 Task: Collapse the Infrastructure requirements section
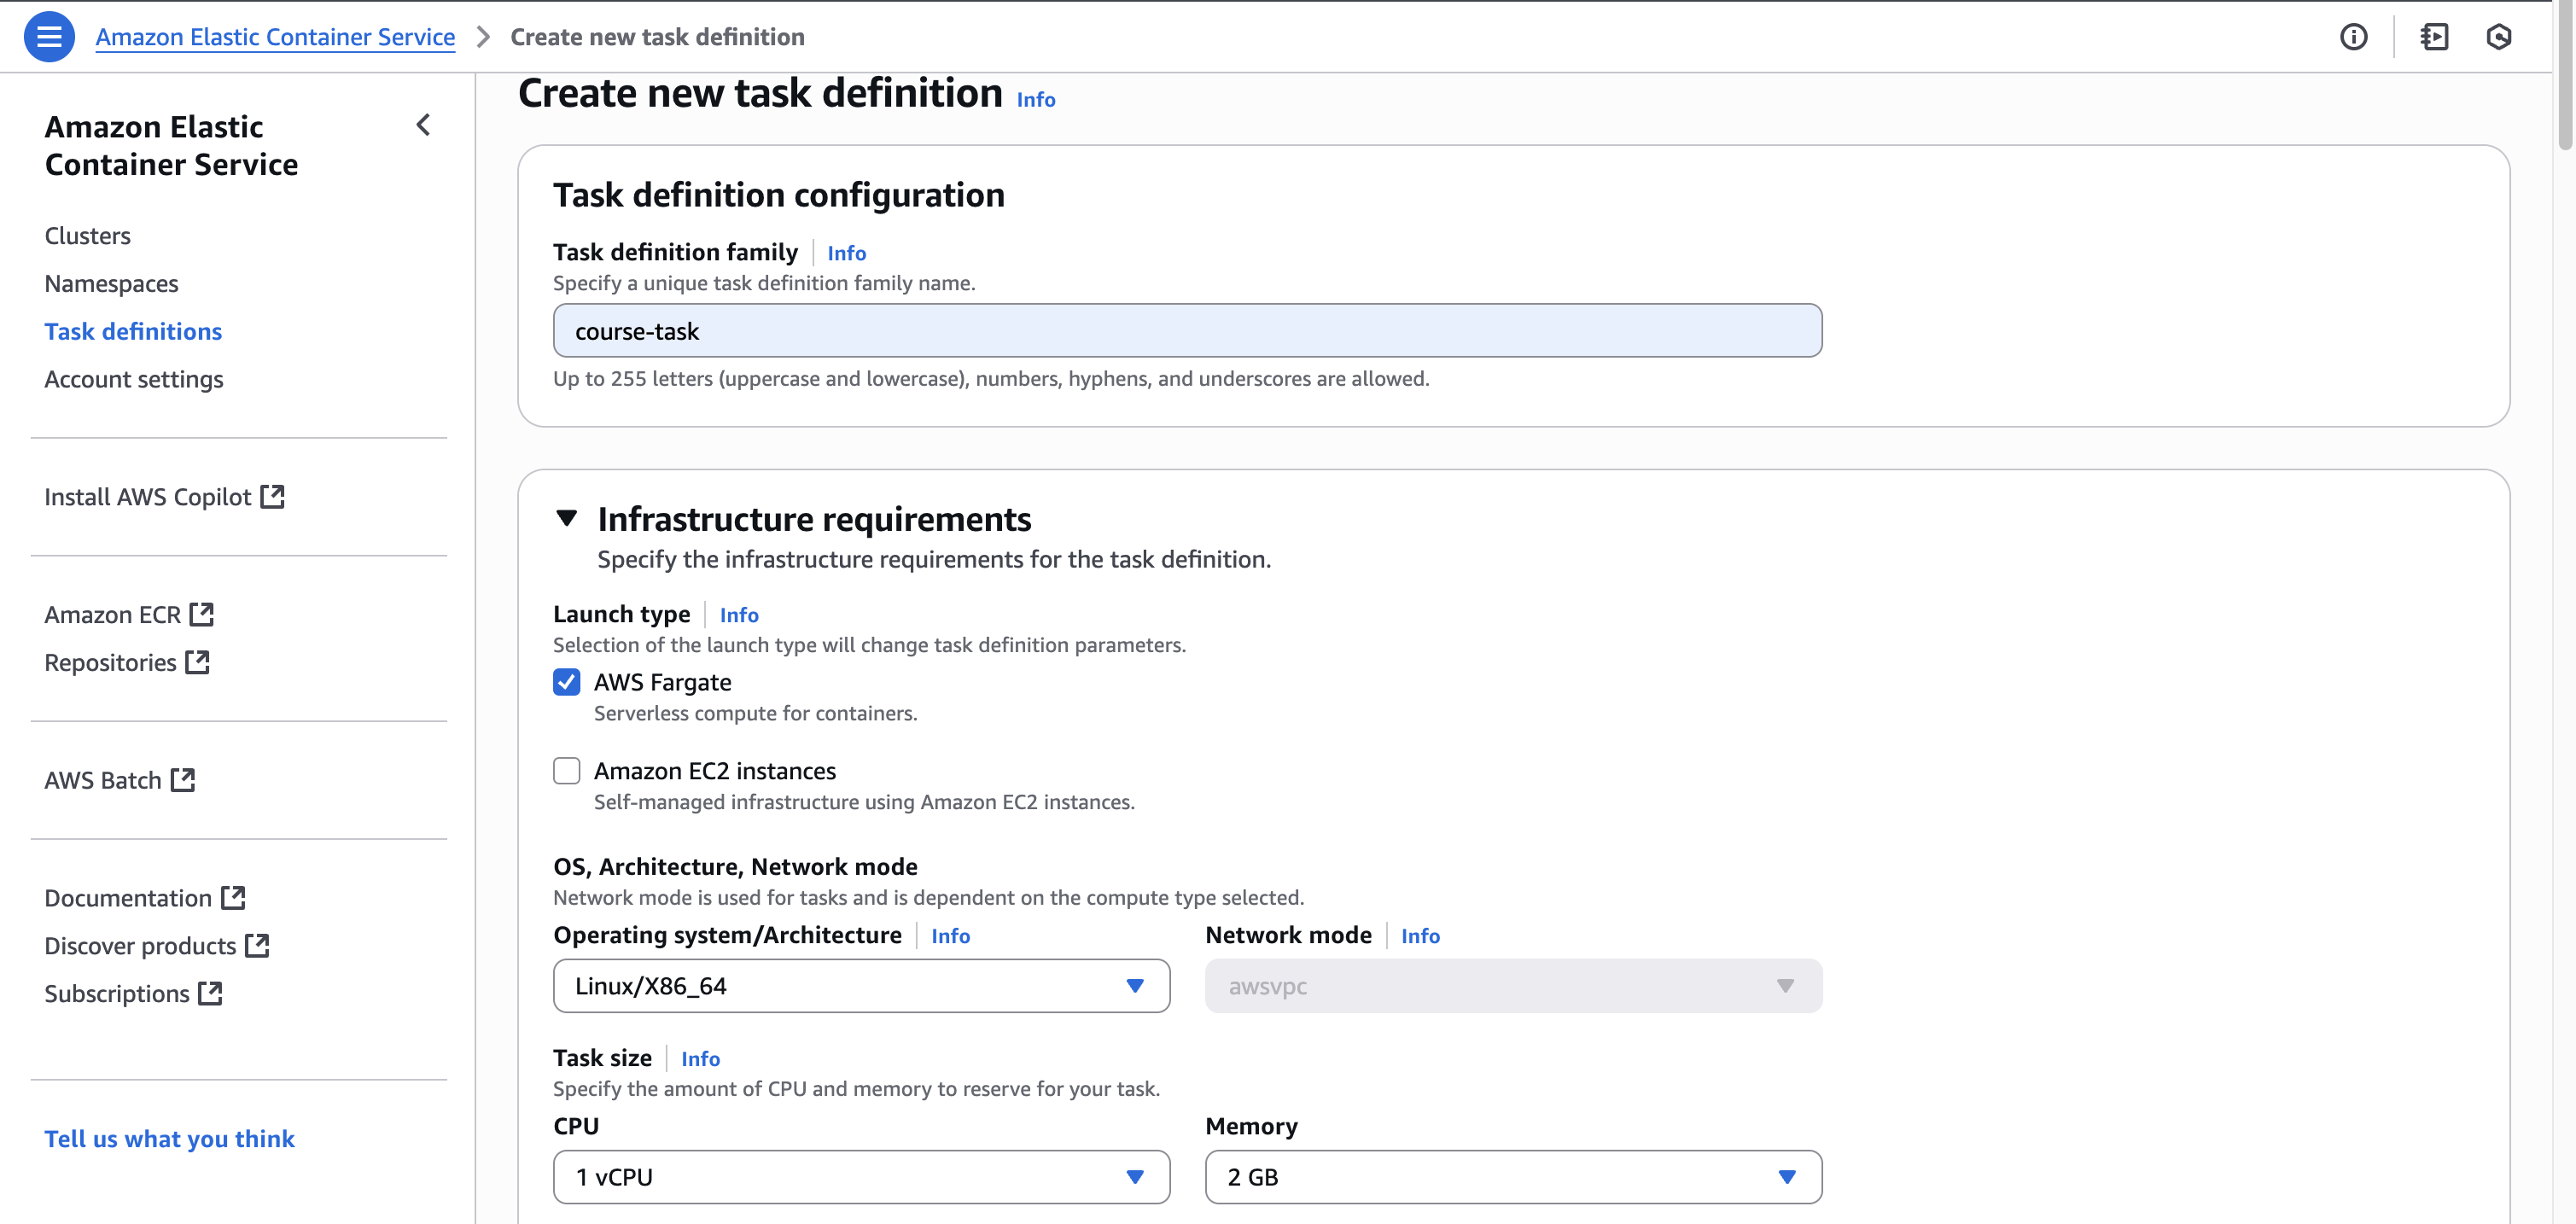click(566, 518)
